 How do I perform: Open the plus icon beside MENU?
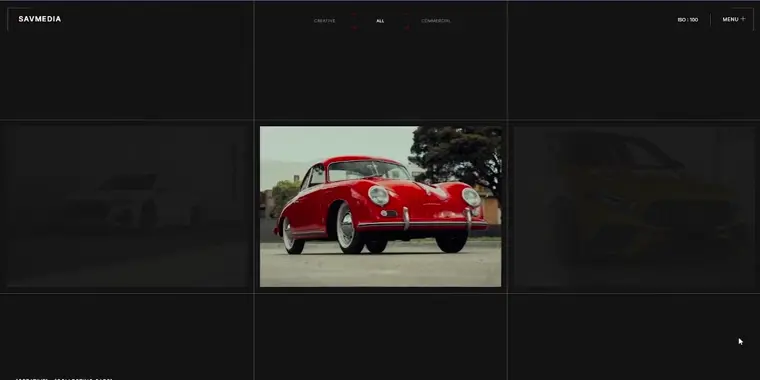click(x=743, y=19)
